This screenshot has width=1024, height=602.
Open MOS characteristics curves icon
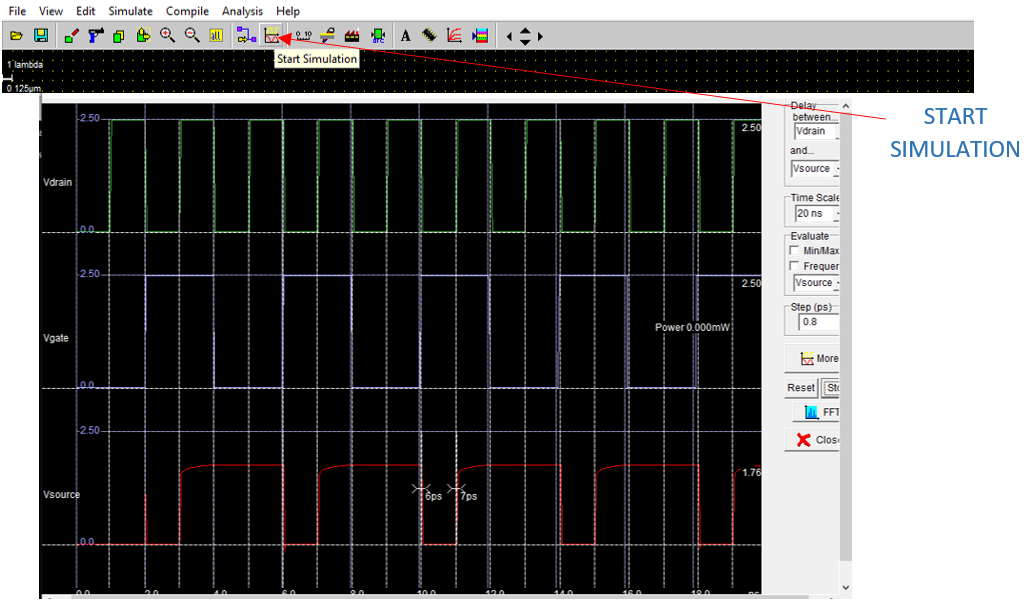coord(455,36)
